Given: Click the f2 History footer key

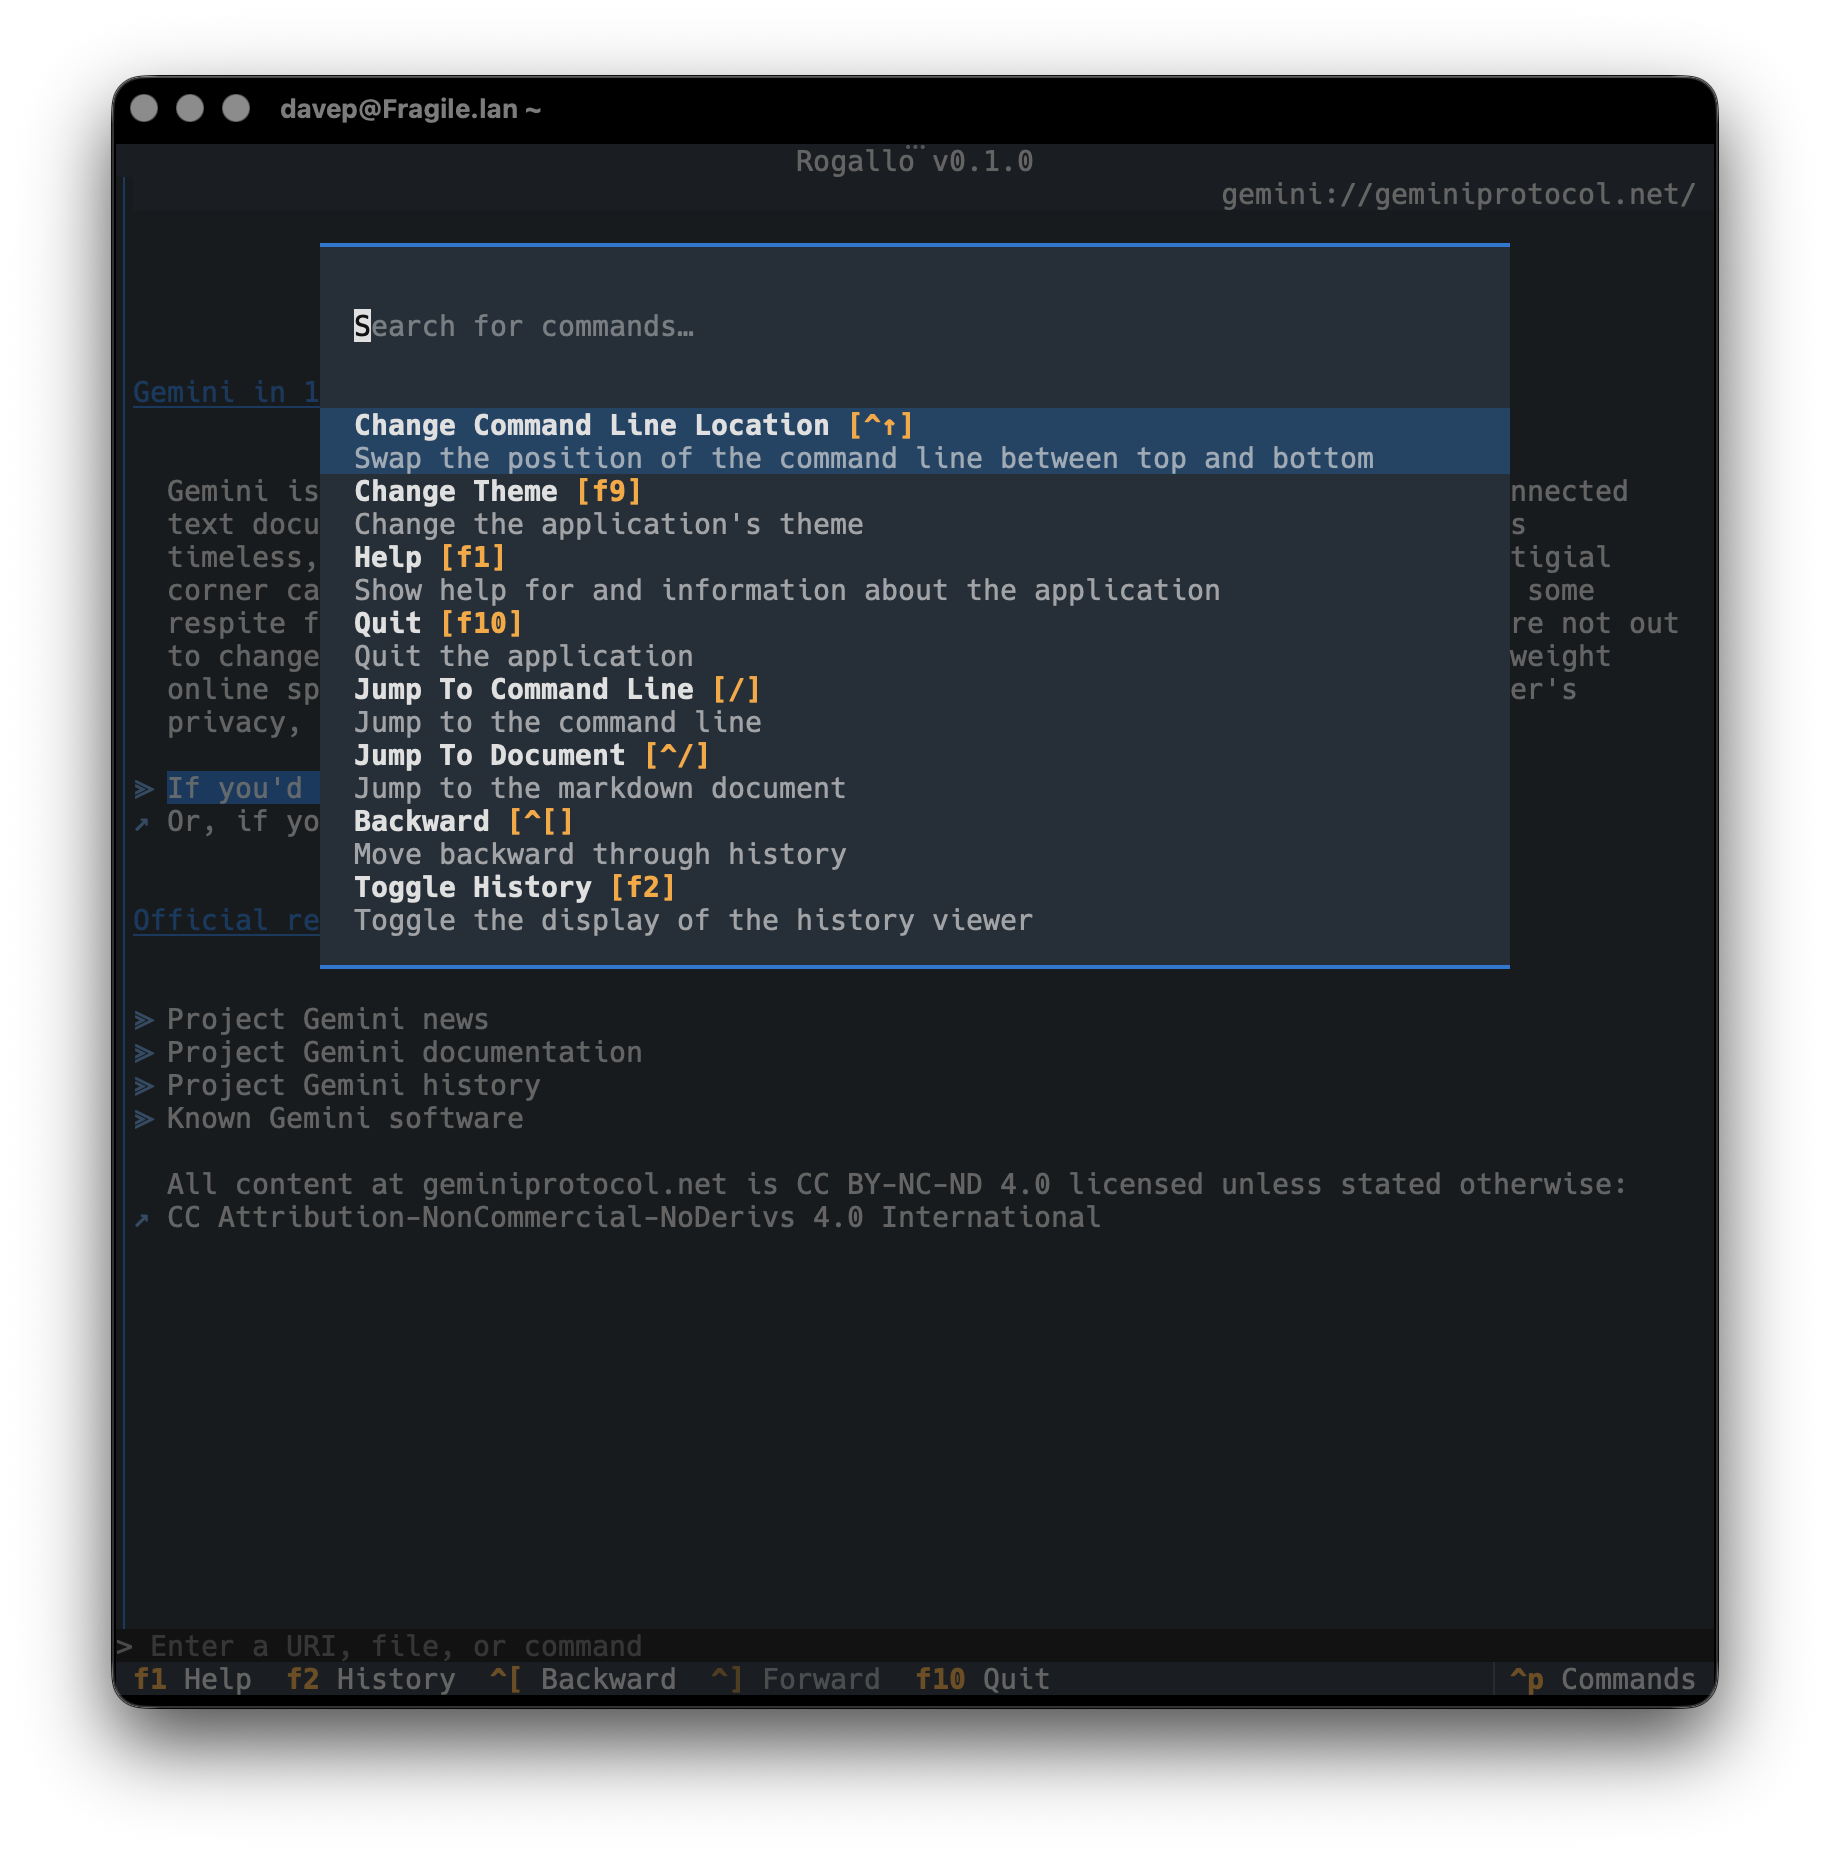Looking at the screenshot, I should (370, 1679).
